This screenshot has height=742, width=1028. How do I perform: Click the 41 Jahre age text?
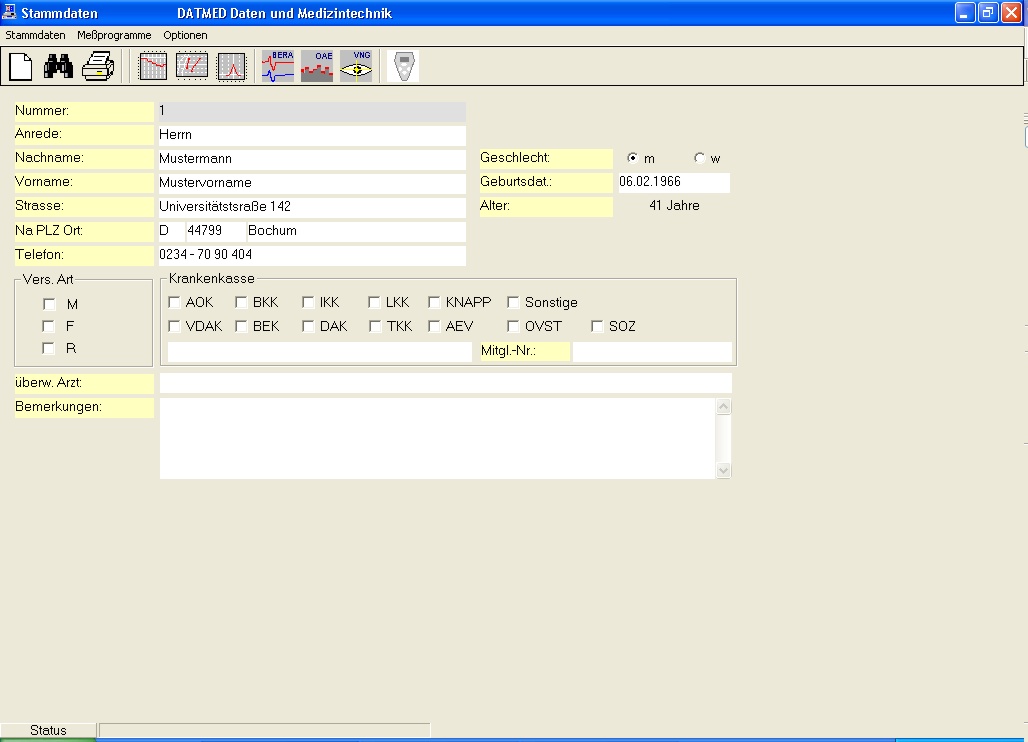point(674,206)
